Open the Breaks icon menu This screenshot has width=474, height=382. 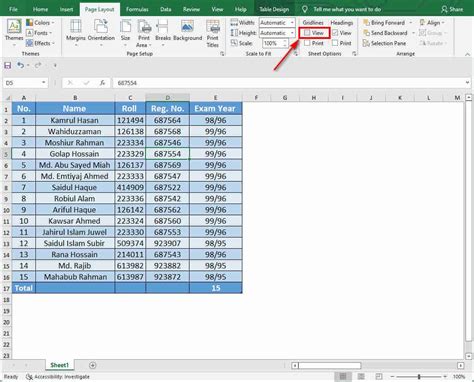click(163, 26)
